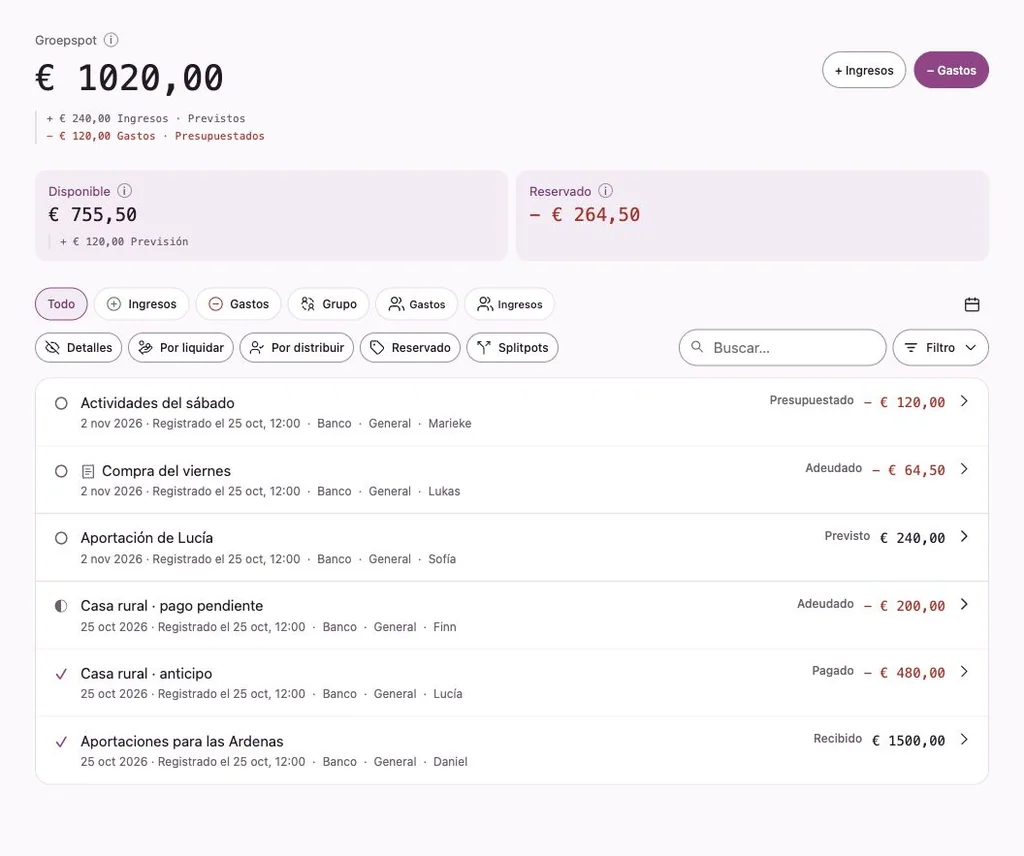Click the Pagado status label
Screen dimensions: 1024x856
click(x=833, y=671)
